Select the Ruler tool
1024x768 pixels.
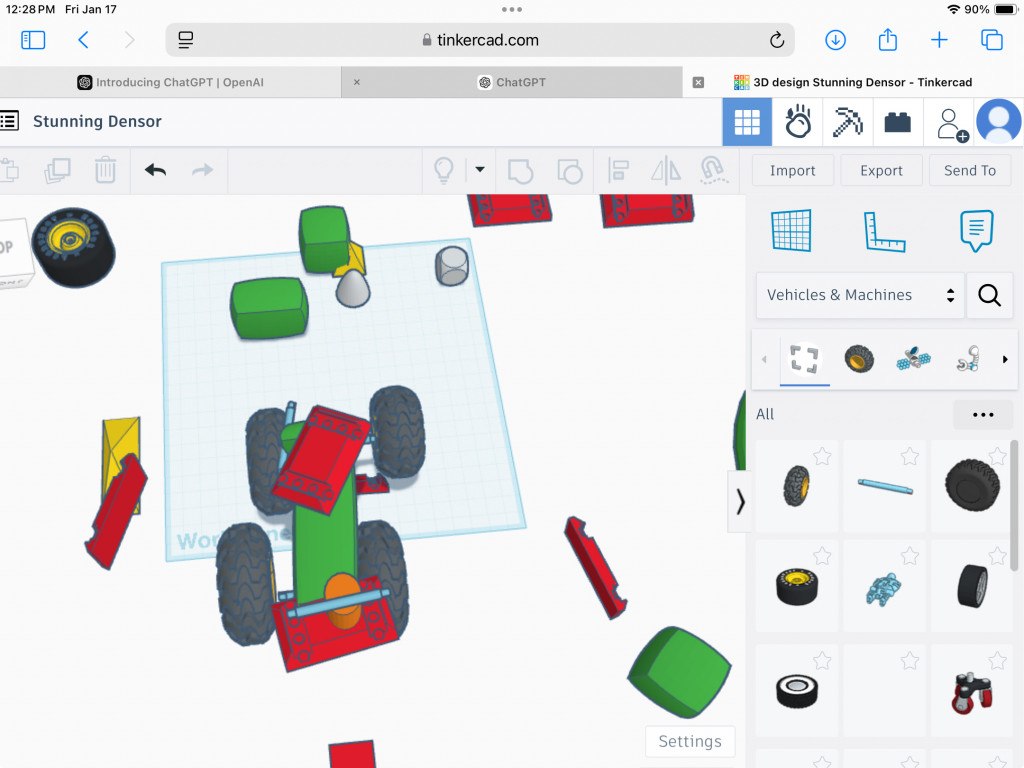click(884, 231)
